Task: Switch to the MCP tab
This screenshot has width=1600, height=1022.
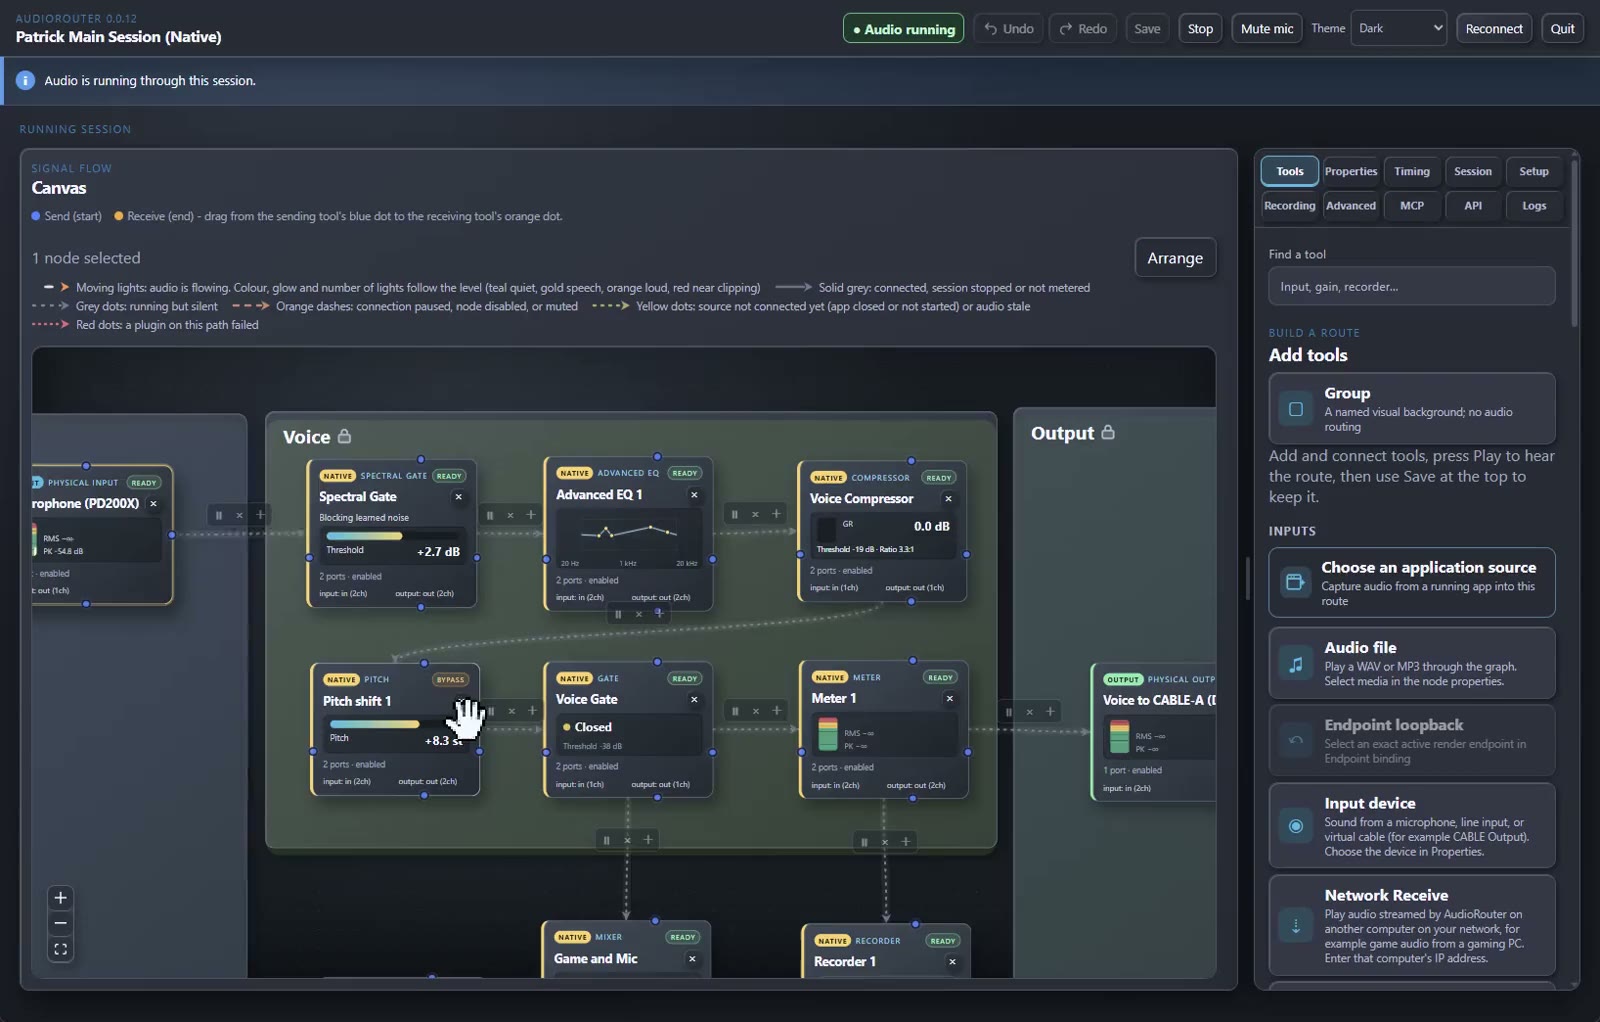Action: (1412, 205)
